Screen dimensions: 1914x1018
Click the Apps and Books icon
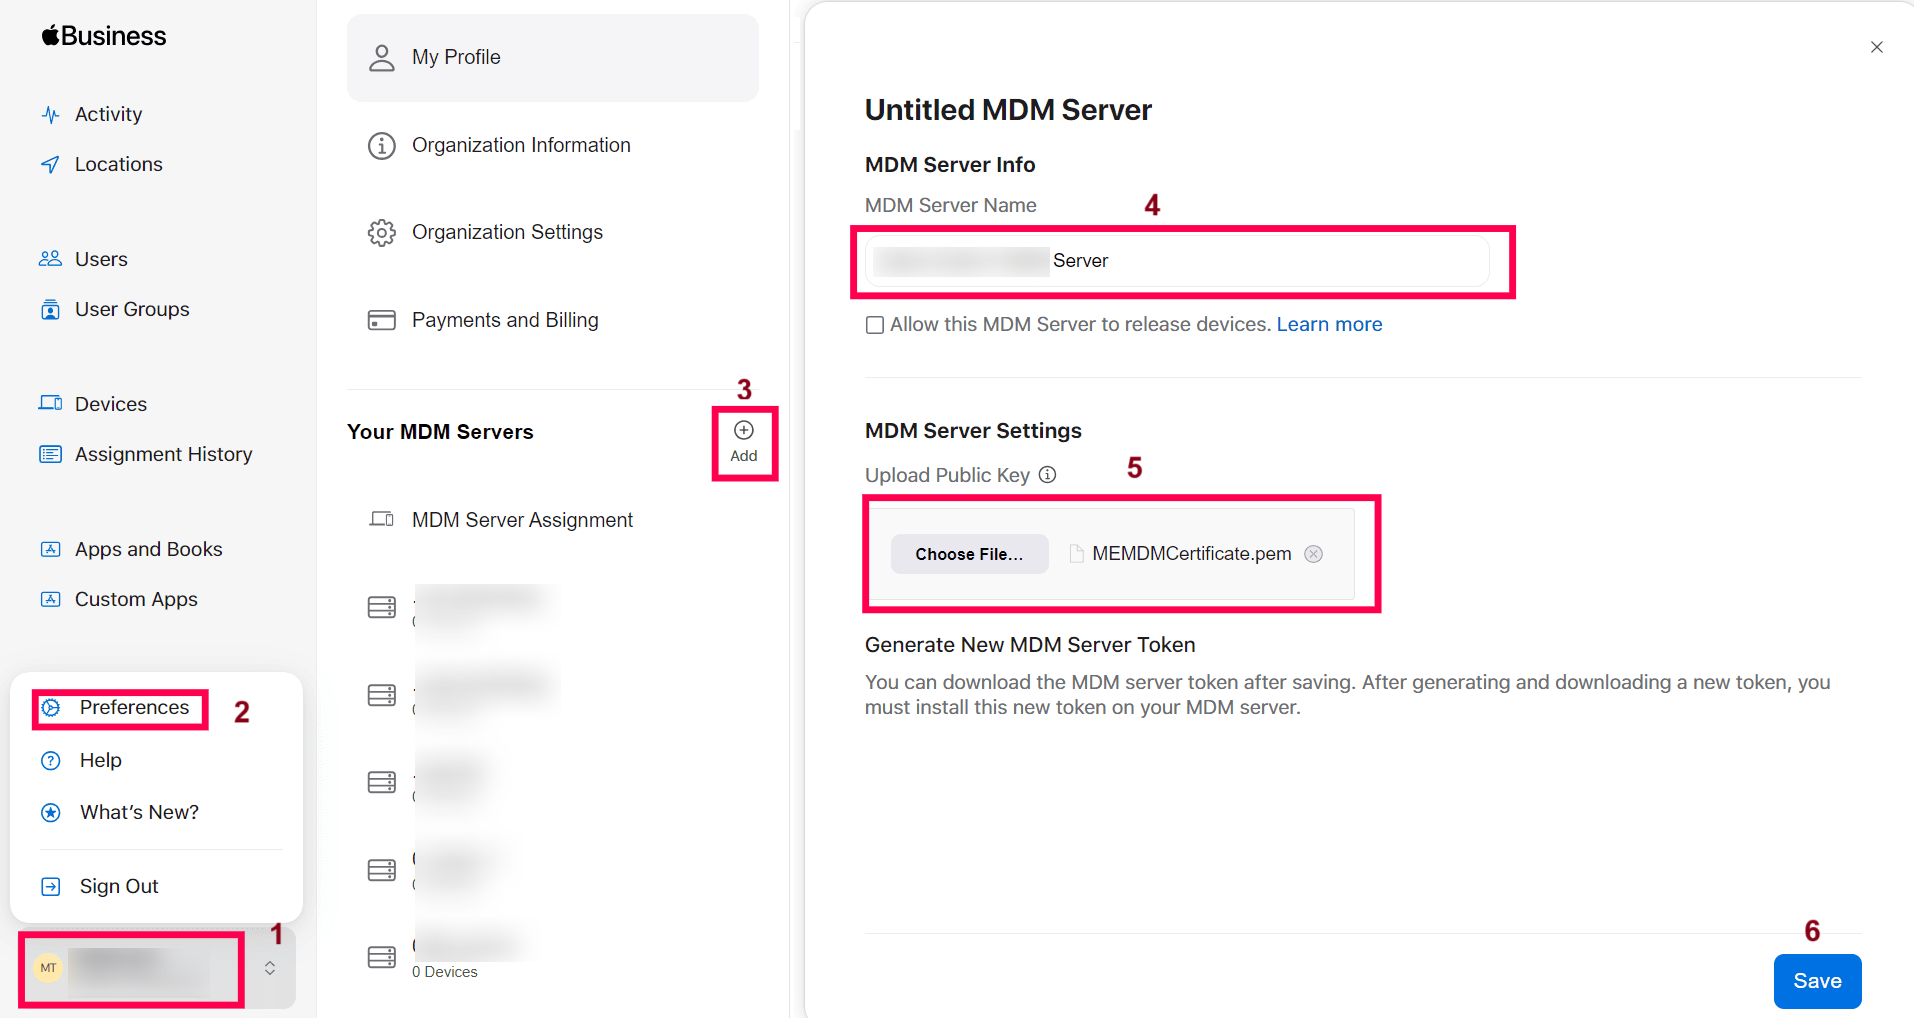[x=50, y=549]
